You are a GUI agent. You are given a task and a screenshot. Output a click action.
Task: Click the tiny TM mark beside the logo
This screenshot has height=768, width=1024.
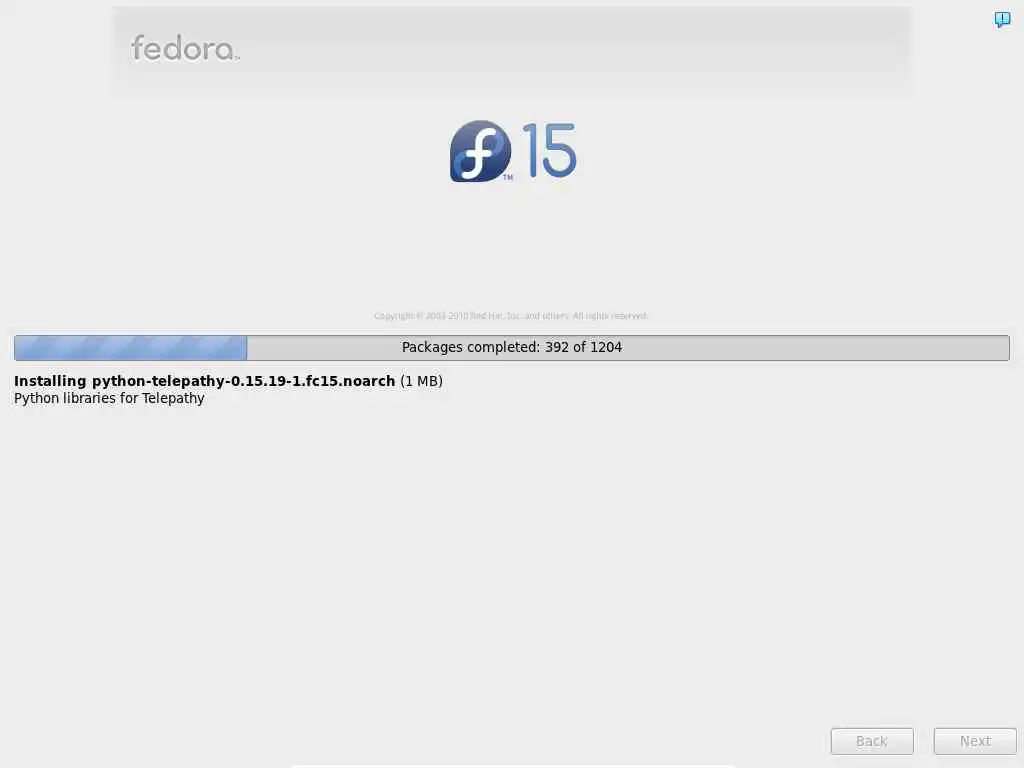click(507, 177)
